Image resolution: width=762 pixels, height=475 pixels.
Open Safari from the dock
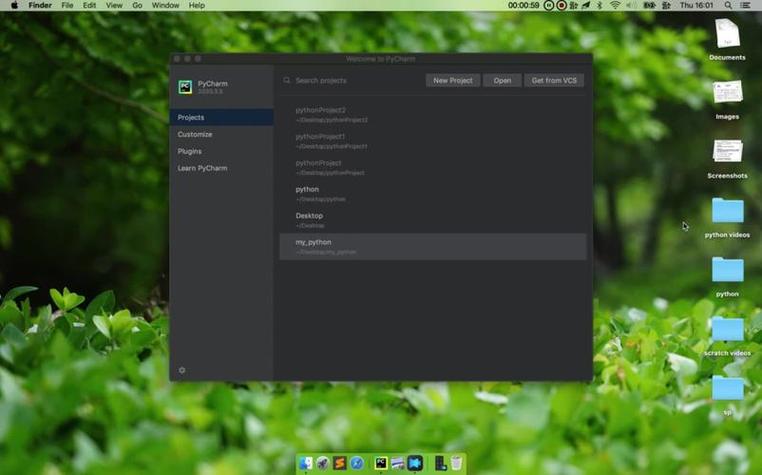tap(357, 463)
